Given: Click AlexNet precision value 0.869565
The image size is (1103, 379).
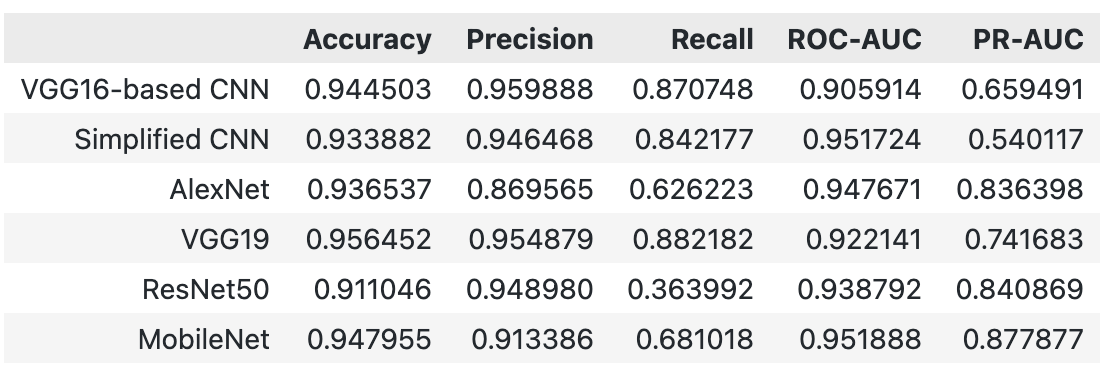Looking at the screenshot, I should tap(530, 189).
